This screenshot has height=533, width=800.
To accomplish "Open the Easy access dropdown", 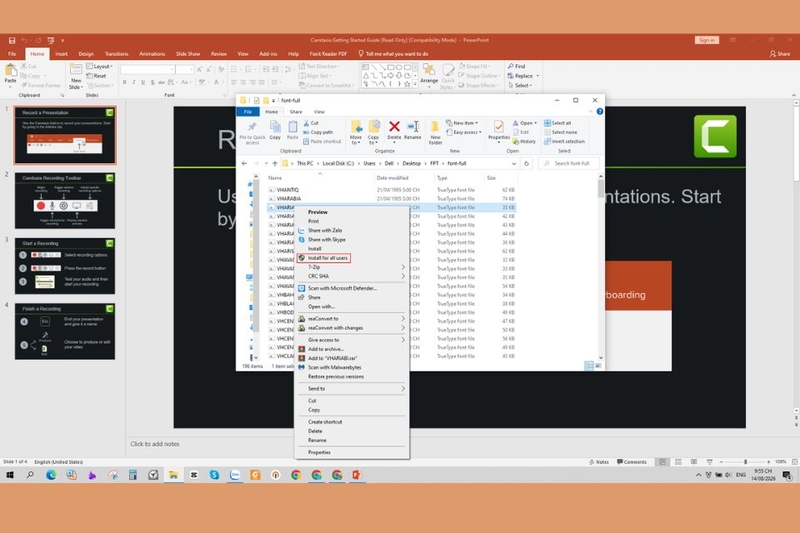I will click(464, 132).
